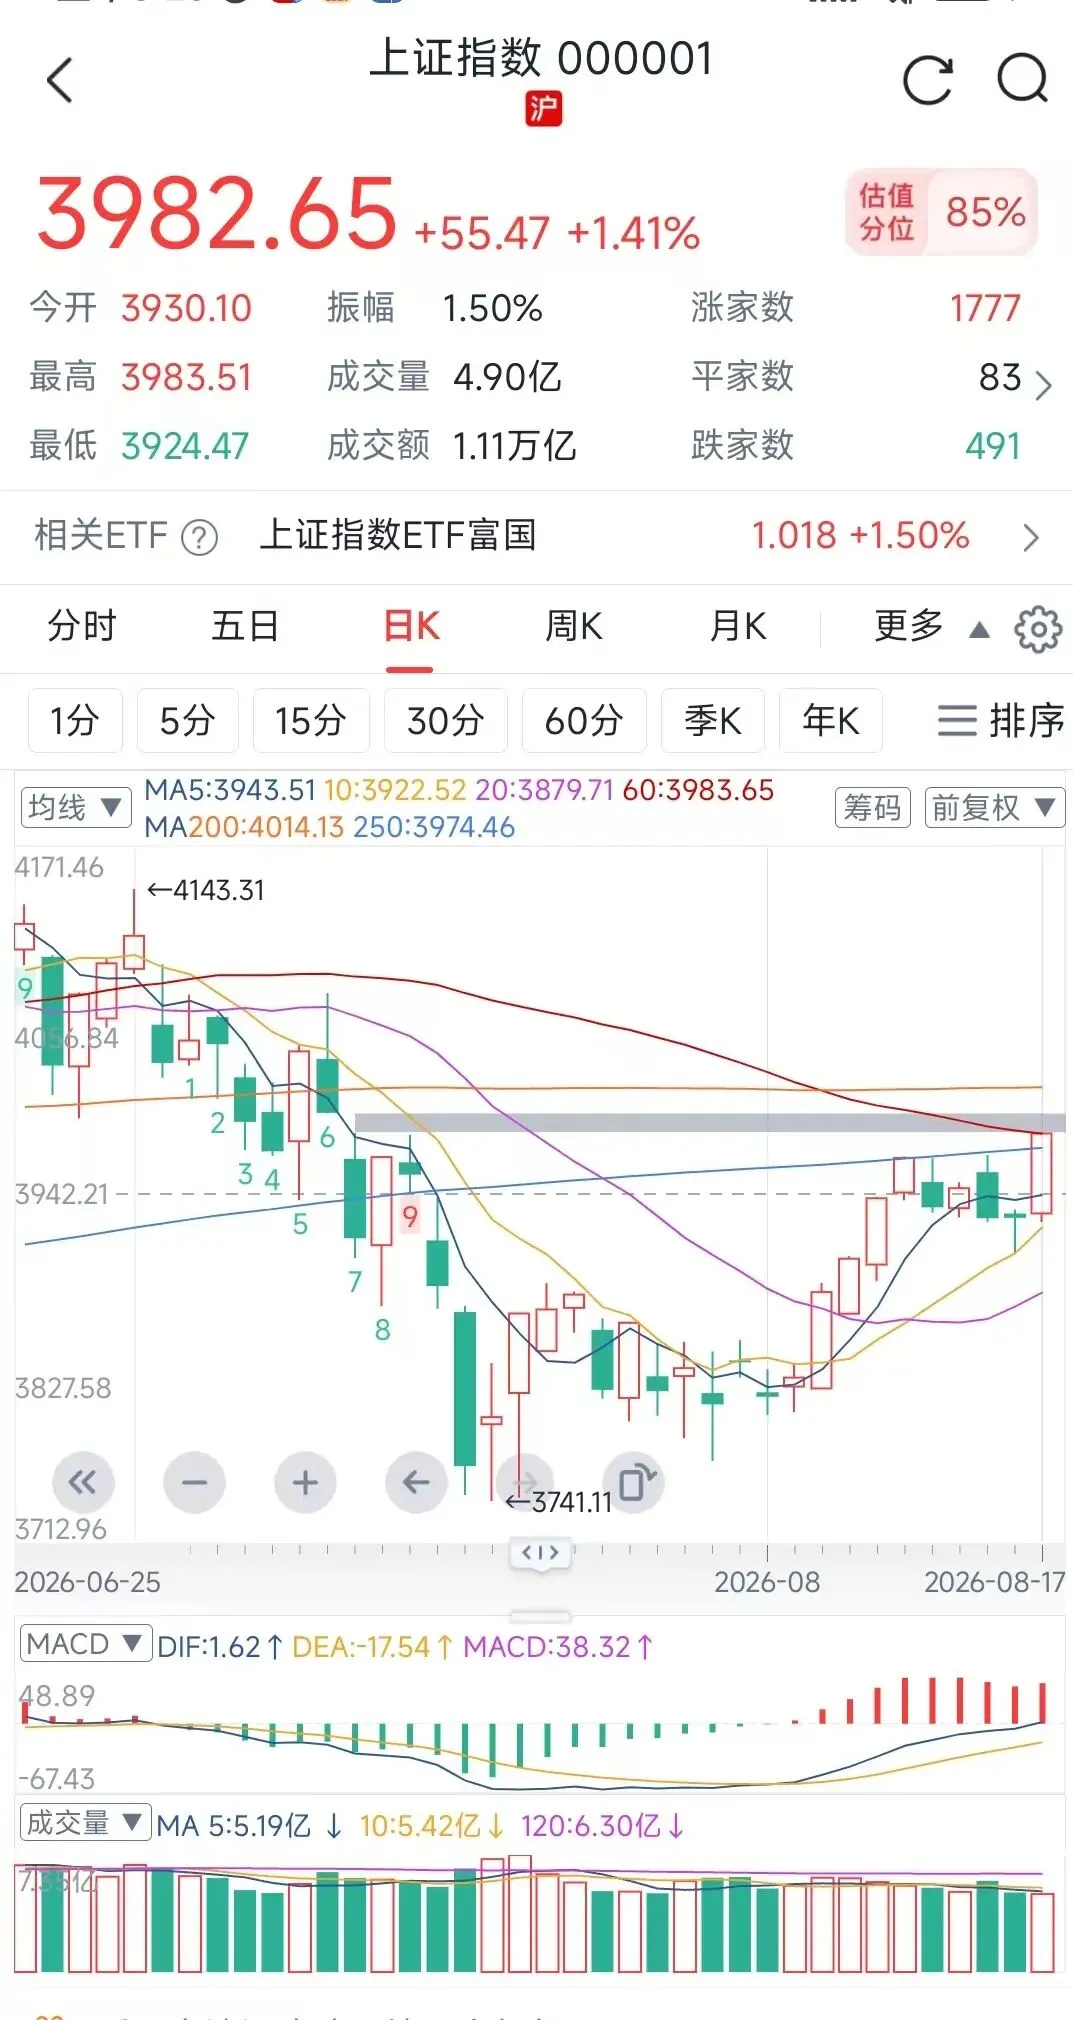Zoom in chart with plus button
This screenshot has height=2020, width=1073.
305,1482
